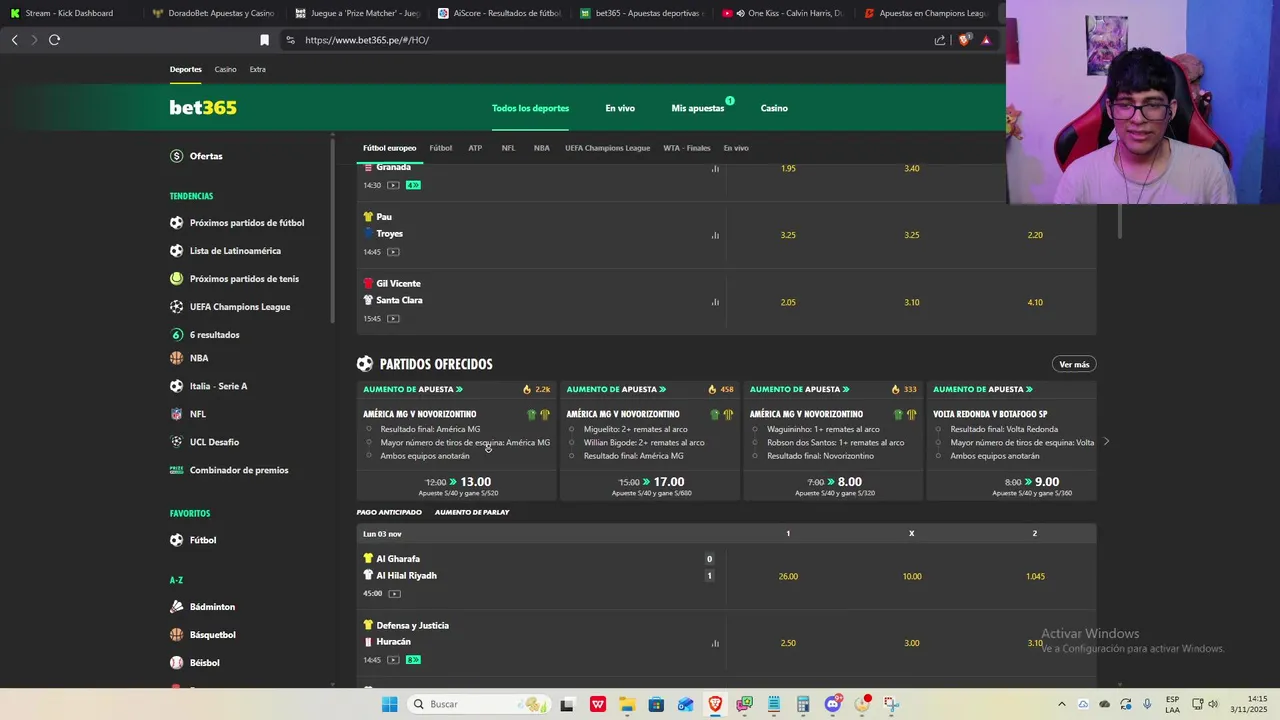
Task: Open File Explorer from the taskbar
Action: 626,704
